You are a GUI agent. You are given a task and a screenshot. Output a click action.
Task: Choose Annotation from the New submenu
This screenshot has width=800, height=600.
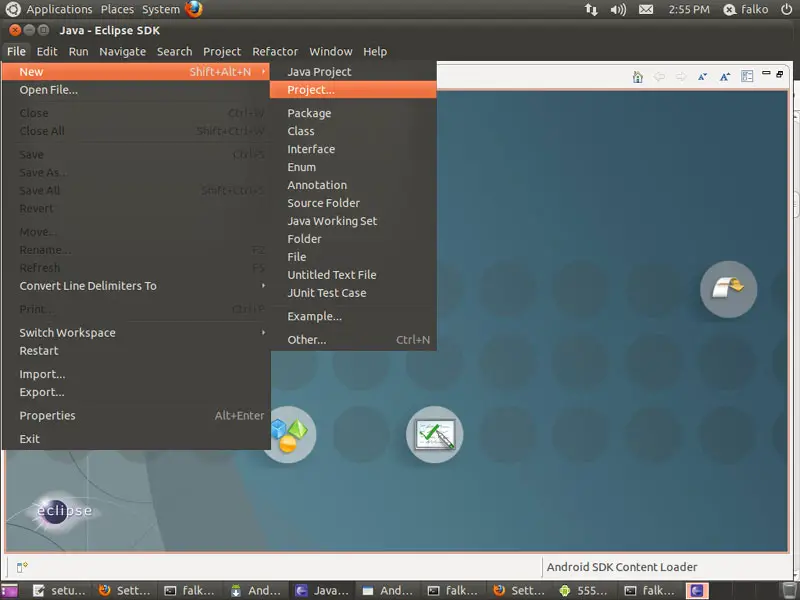353,185
